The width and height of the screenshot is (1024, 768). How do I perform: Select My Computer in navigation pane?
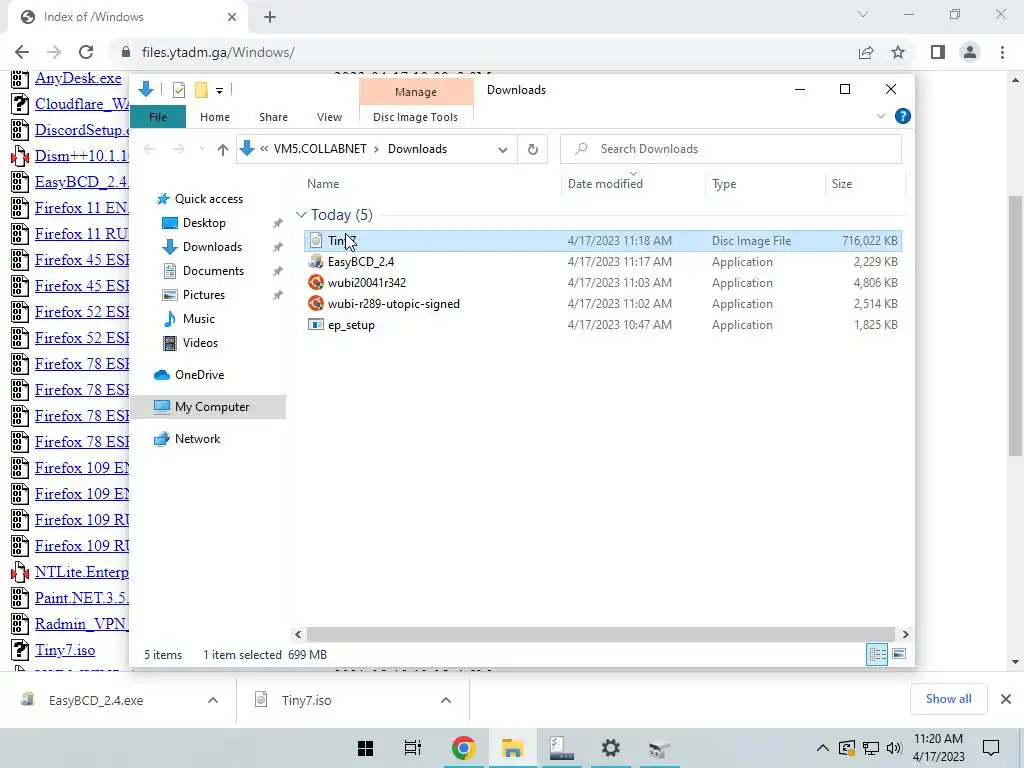(x=212, y=407)
